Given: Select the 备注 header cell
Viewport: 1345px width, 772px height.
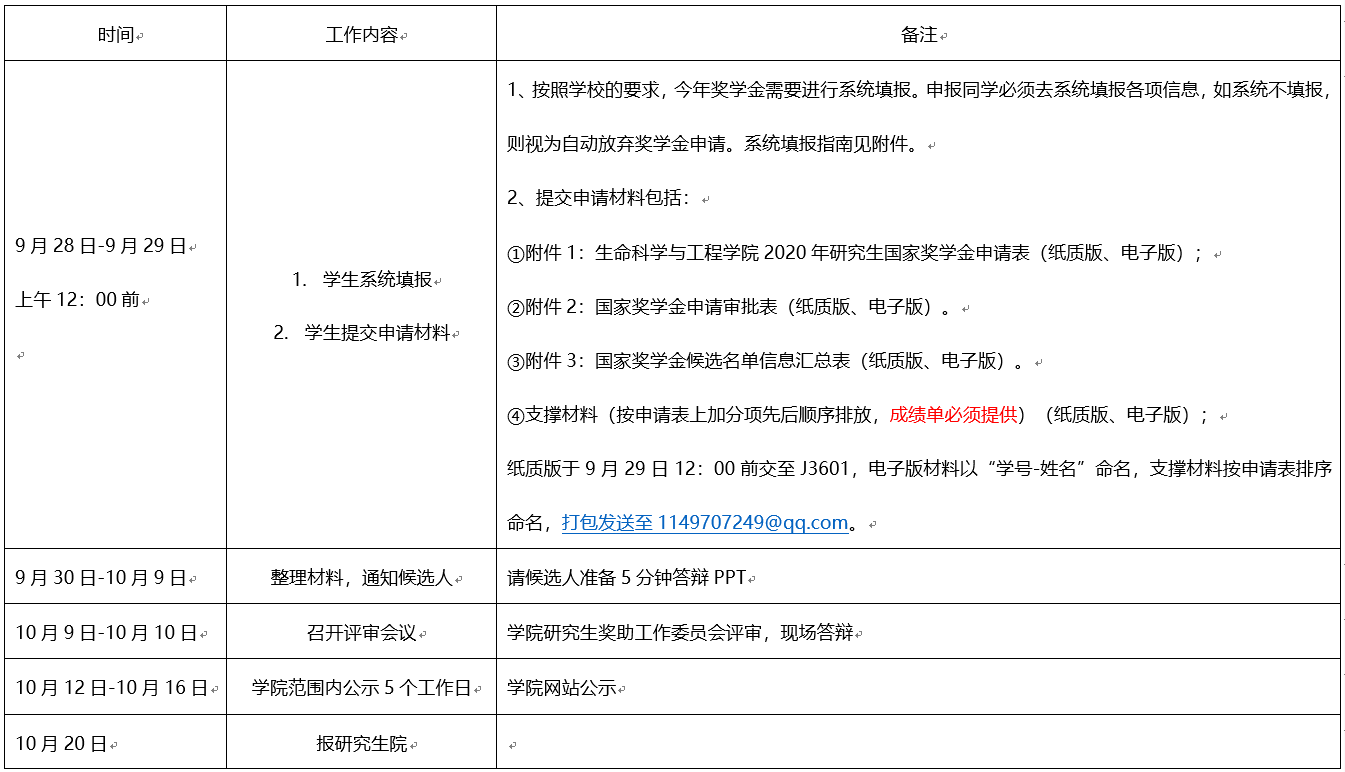Looking at the screenshot, I should [918, 35].
